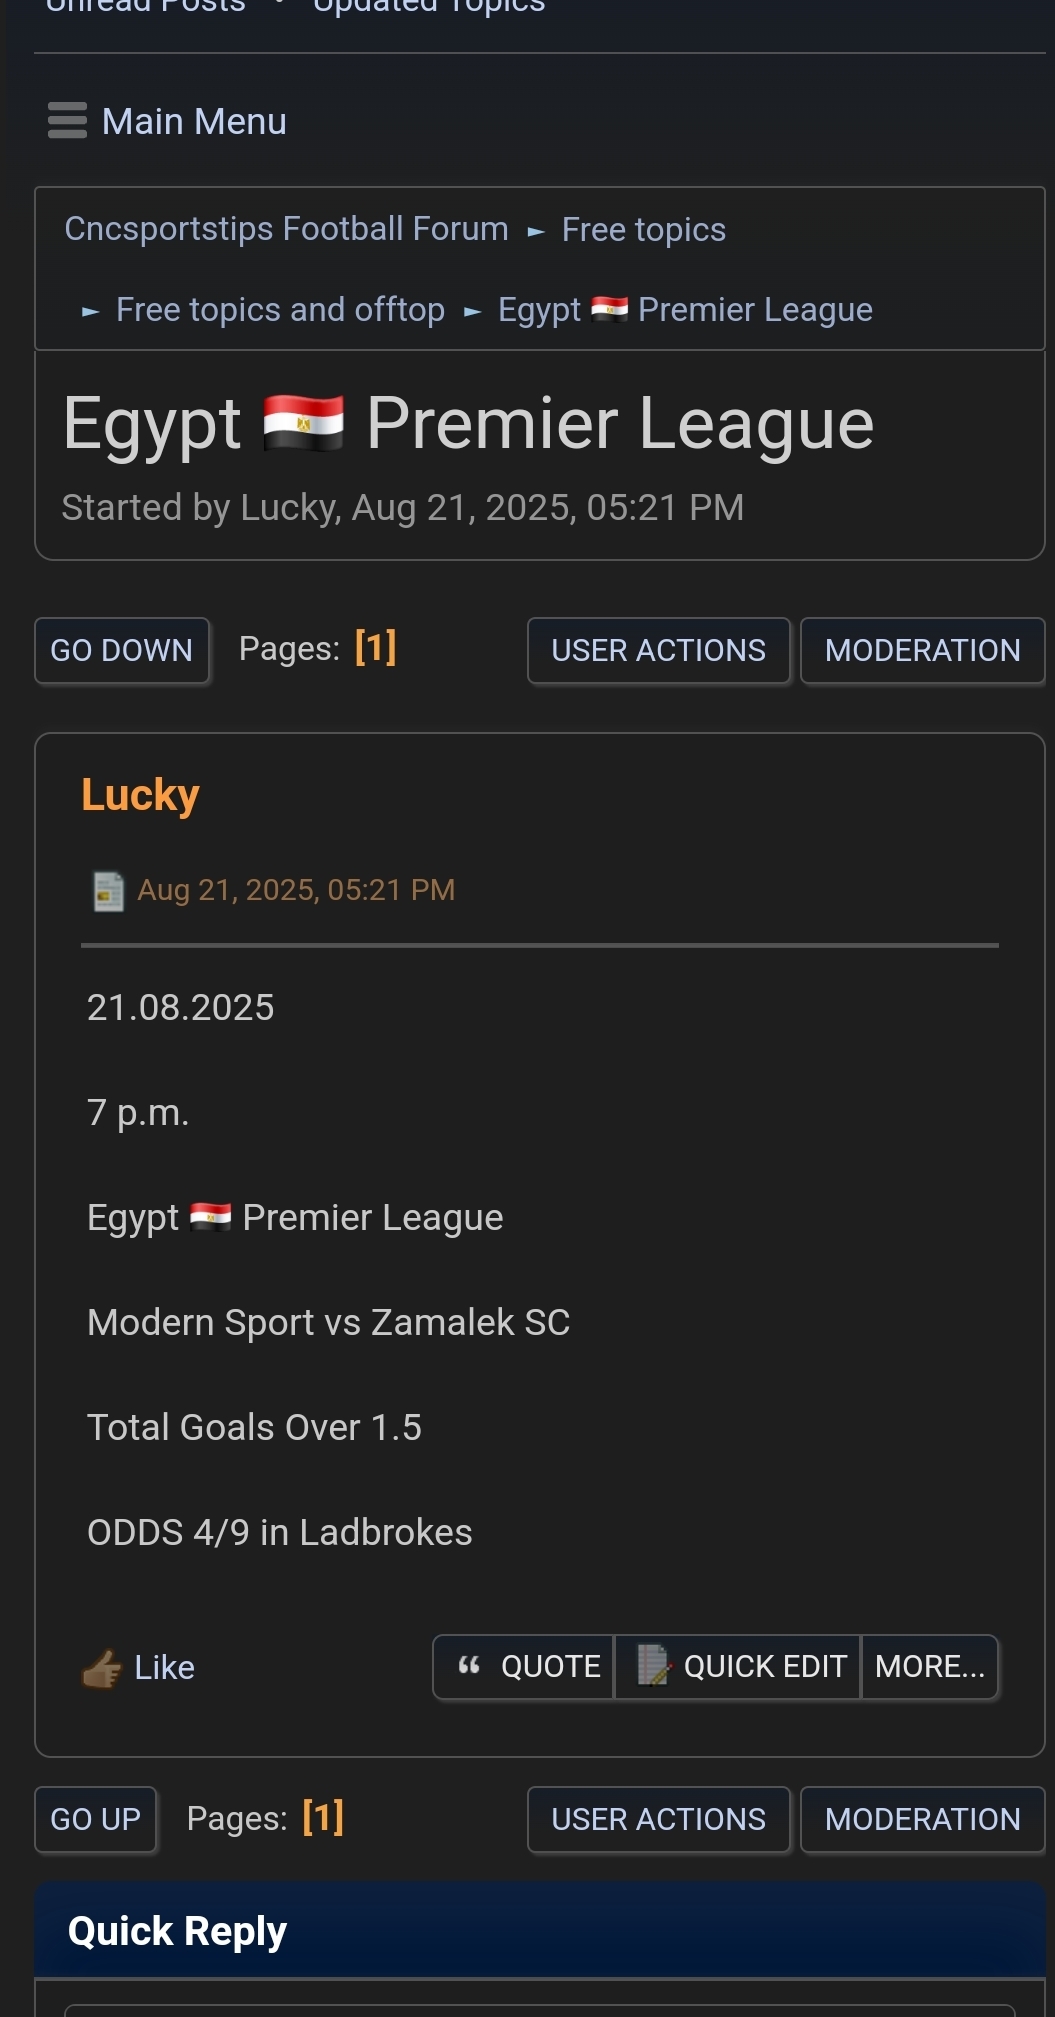
Task: Click the Quick Edit pencil icon
Action: [x=653, y=1666]
